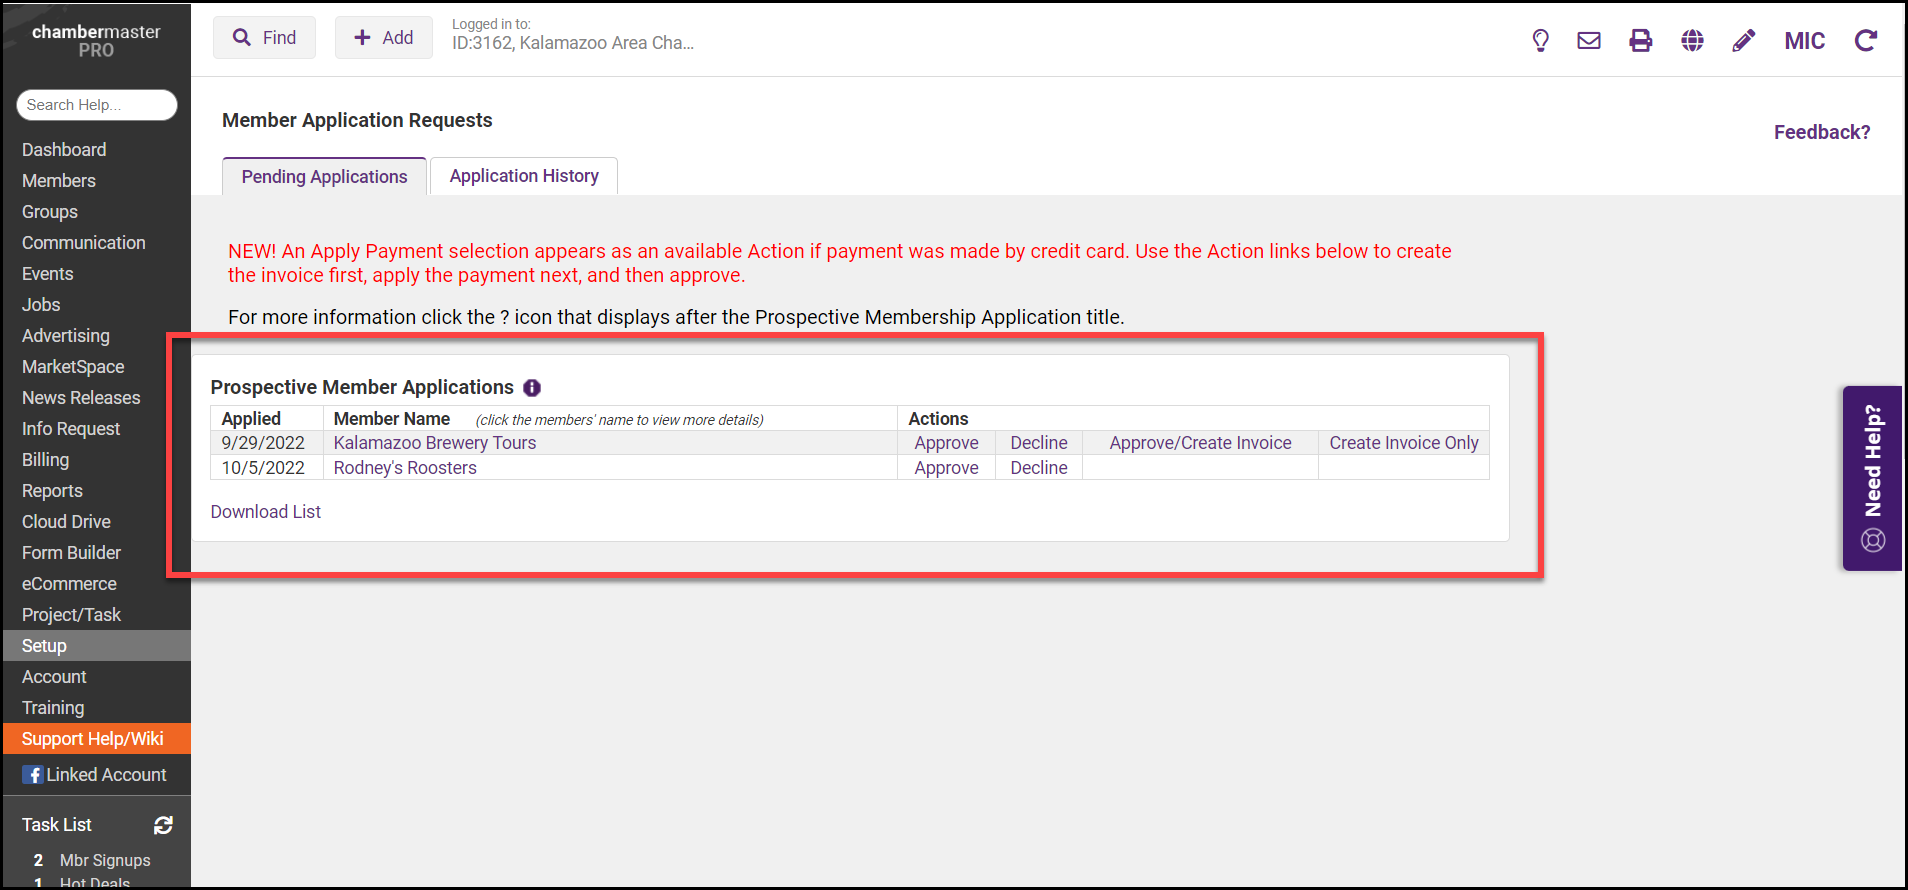This screenshot has height=890, width=1908.
Task: Click info icon beside Prospective Member Applications
Action: tap(532, 388)
